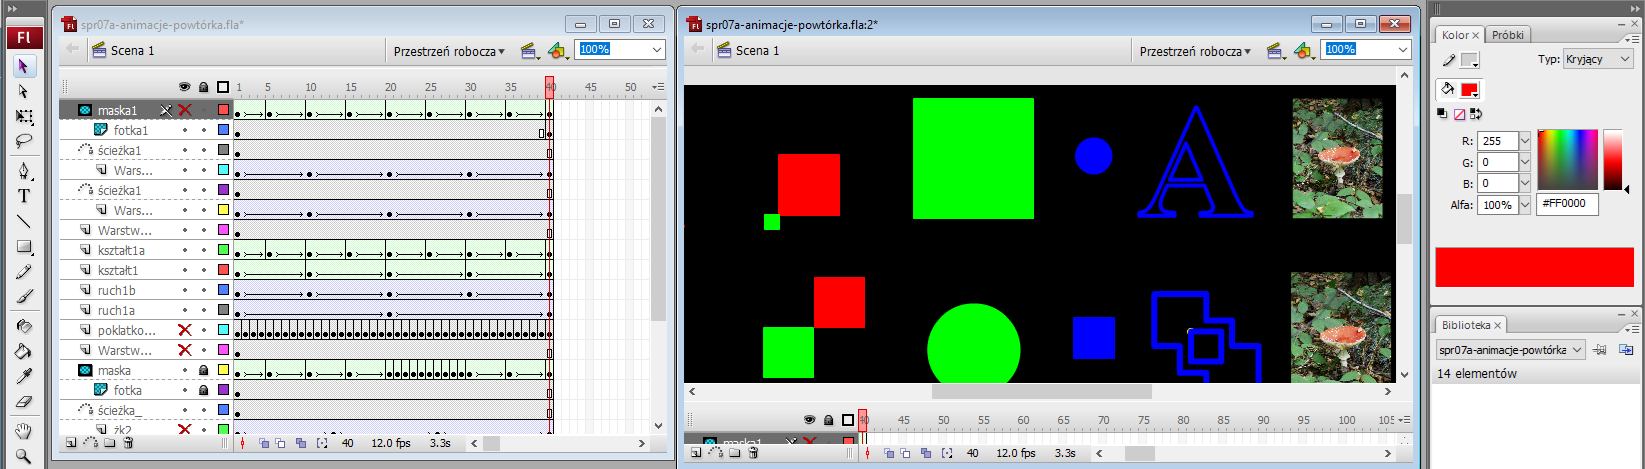Expand the Przestrzeń robocza workspace menu
The width and height of the screenshot is (1645, 469).
449,51
